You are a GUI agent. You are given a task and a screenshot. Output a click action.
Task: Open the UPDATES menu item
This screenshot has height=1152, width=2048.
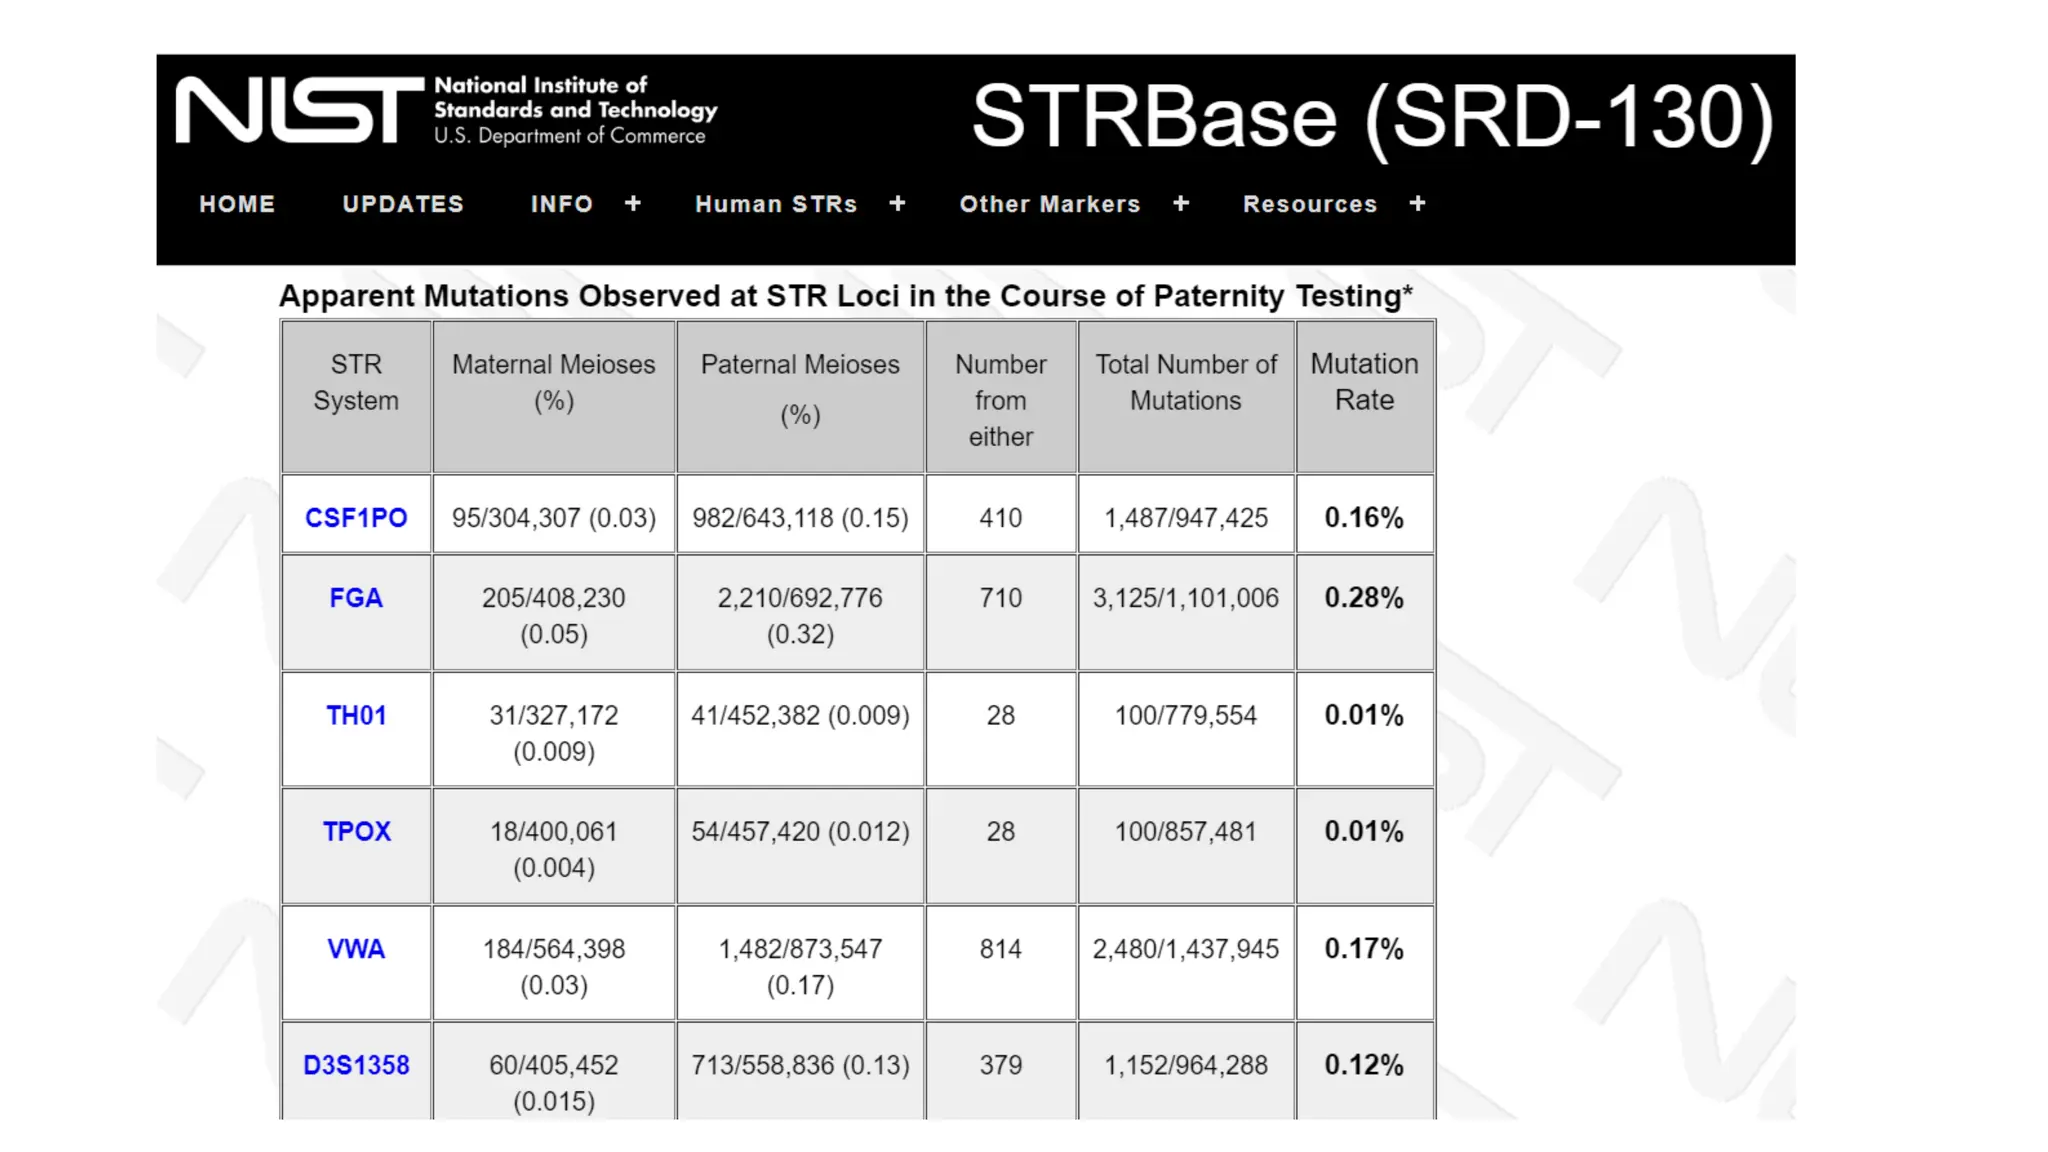click(403, 204)
